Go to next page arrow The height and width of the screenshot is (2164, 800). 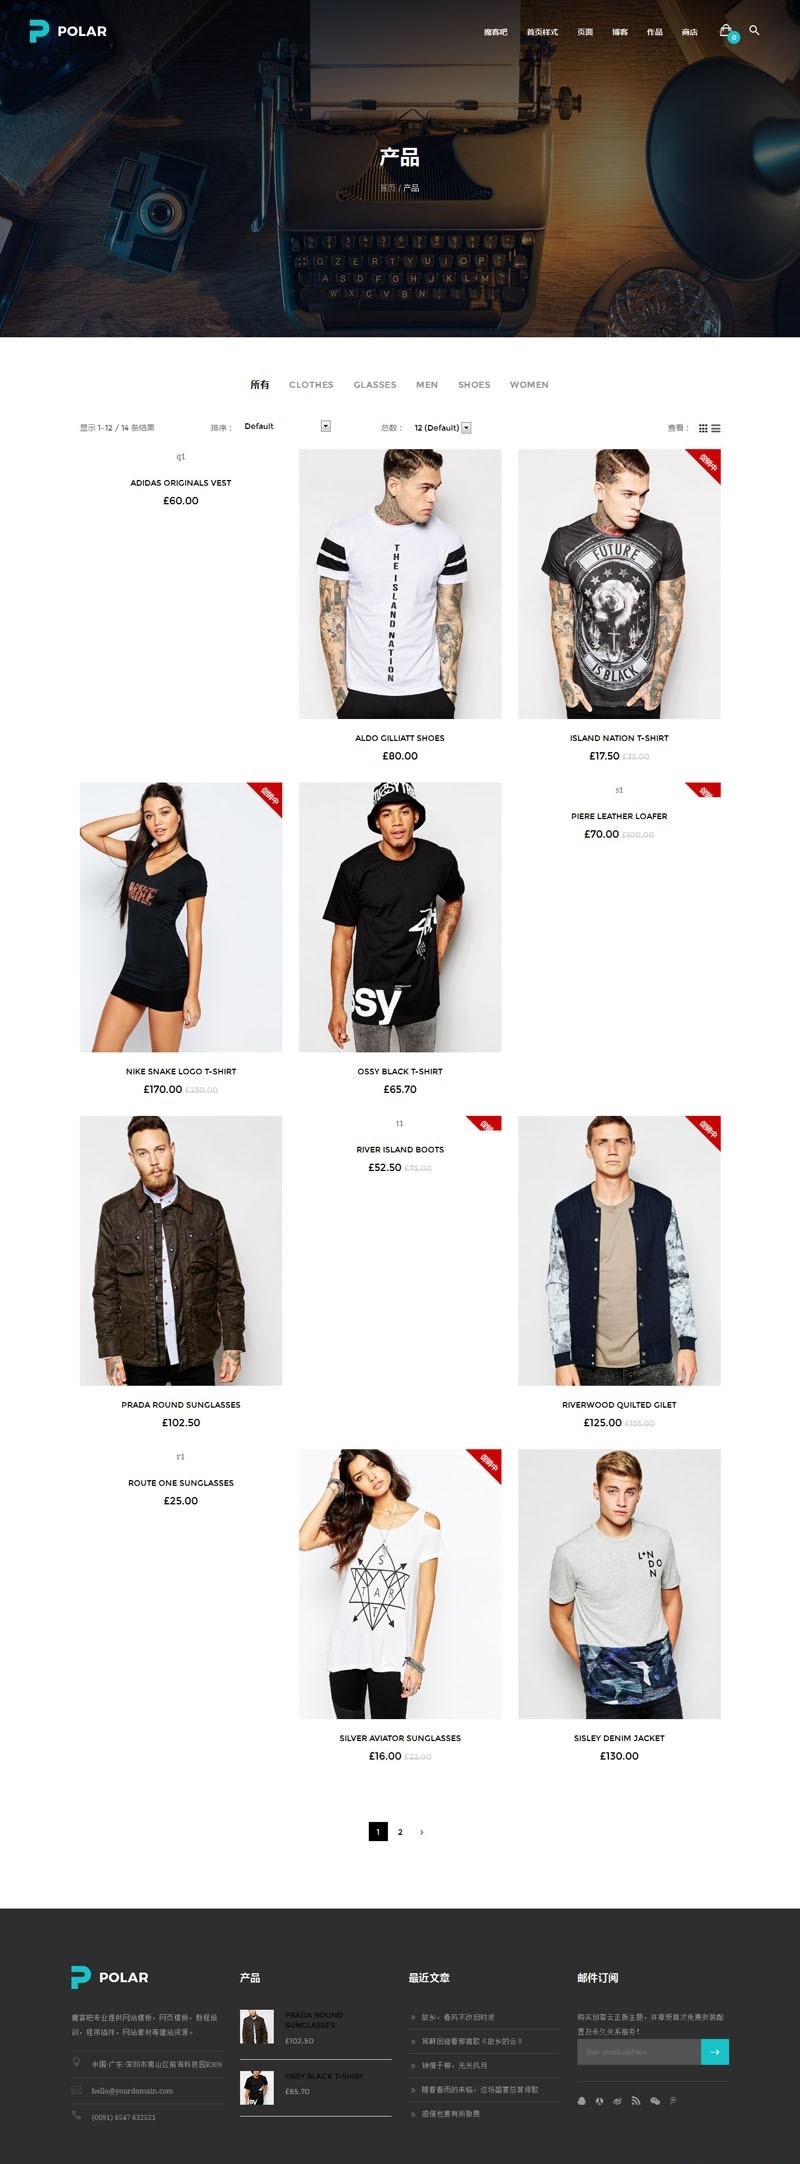[x=422, y=1832]
